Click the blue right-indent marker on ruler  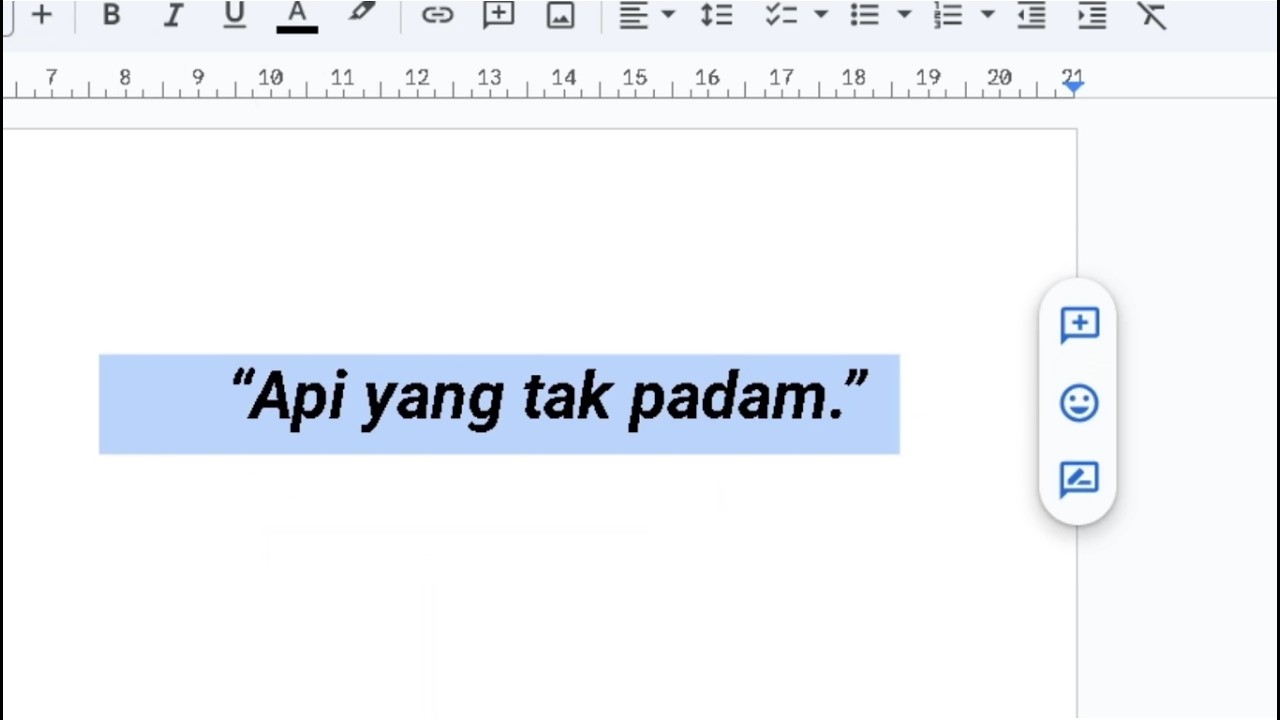click(1073, 87)
